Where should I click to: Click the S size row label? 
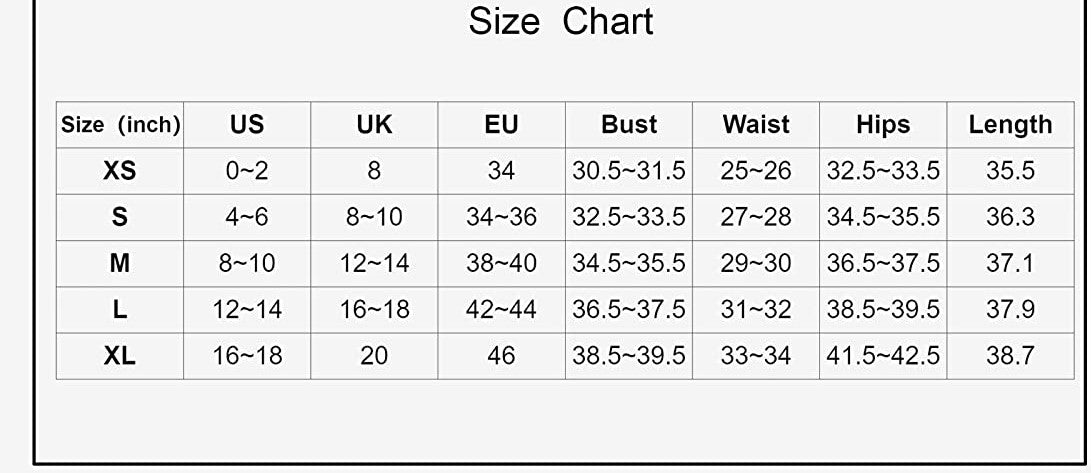(x=120, y=217)
